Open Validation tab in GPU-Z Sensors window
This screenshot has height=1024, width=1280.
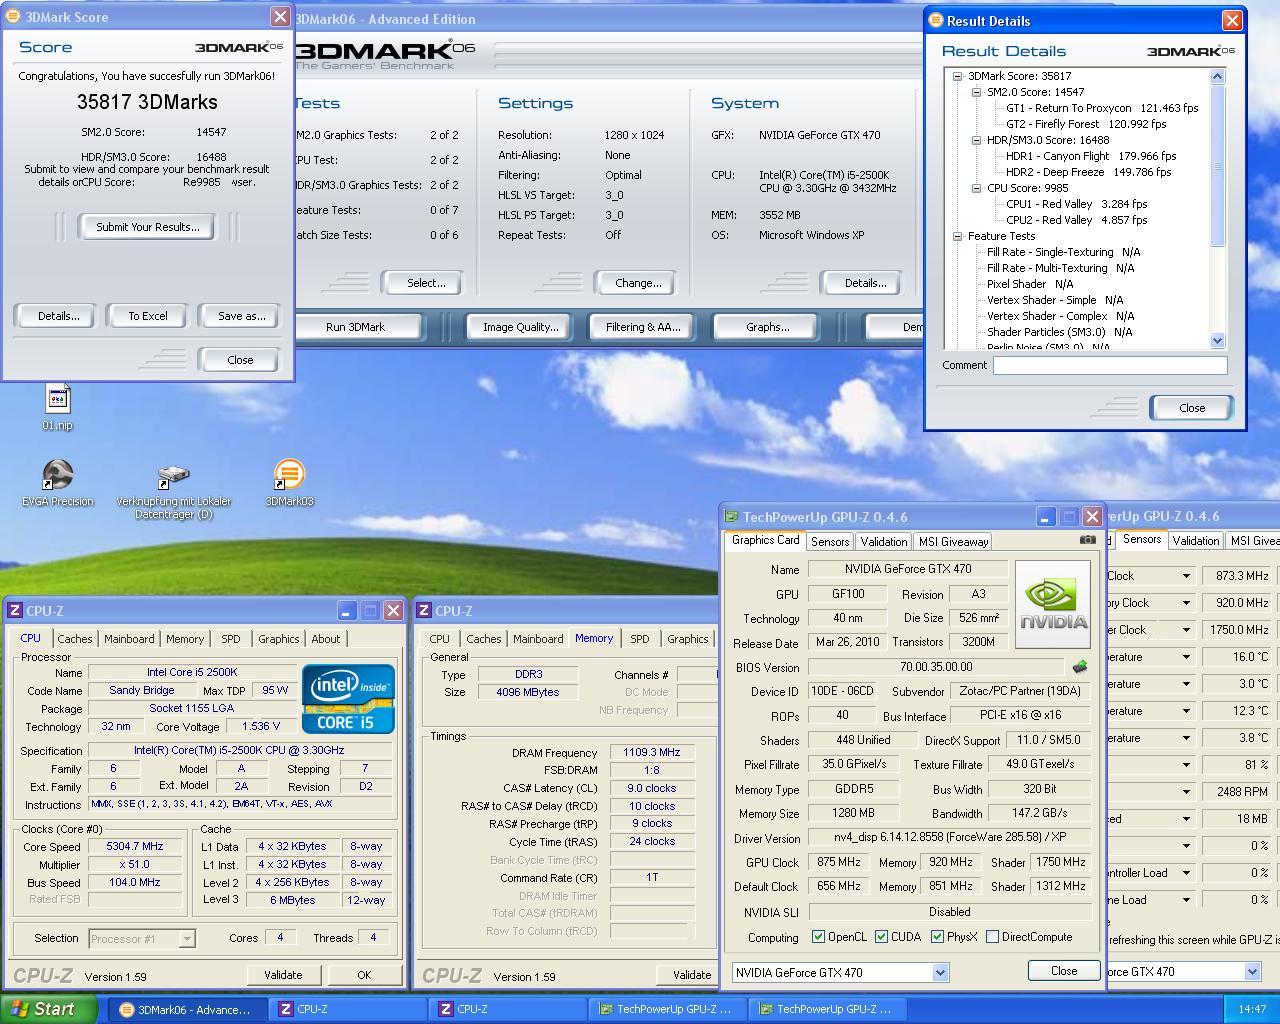tap(1195, 540)
